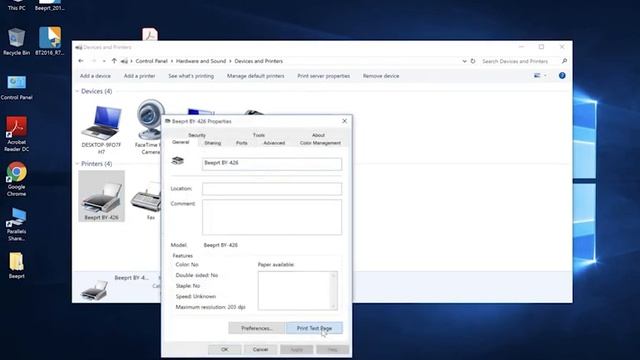The width and height of the screenshot is (640, 360).
Task: Collapse the Devices (4) group
Action: [x=77, y=91]
